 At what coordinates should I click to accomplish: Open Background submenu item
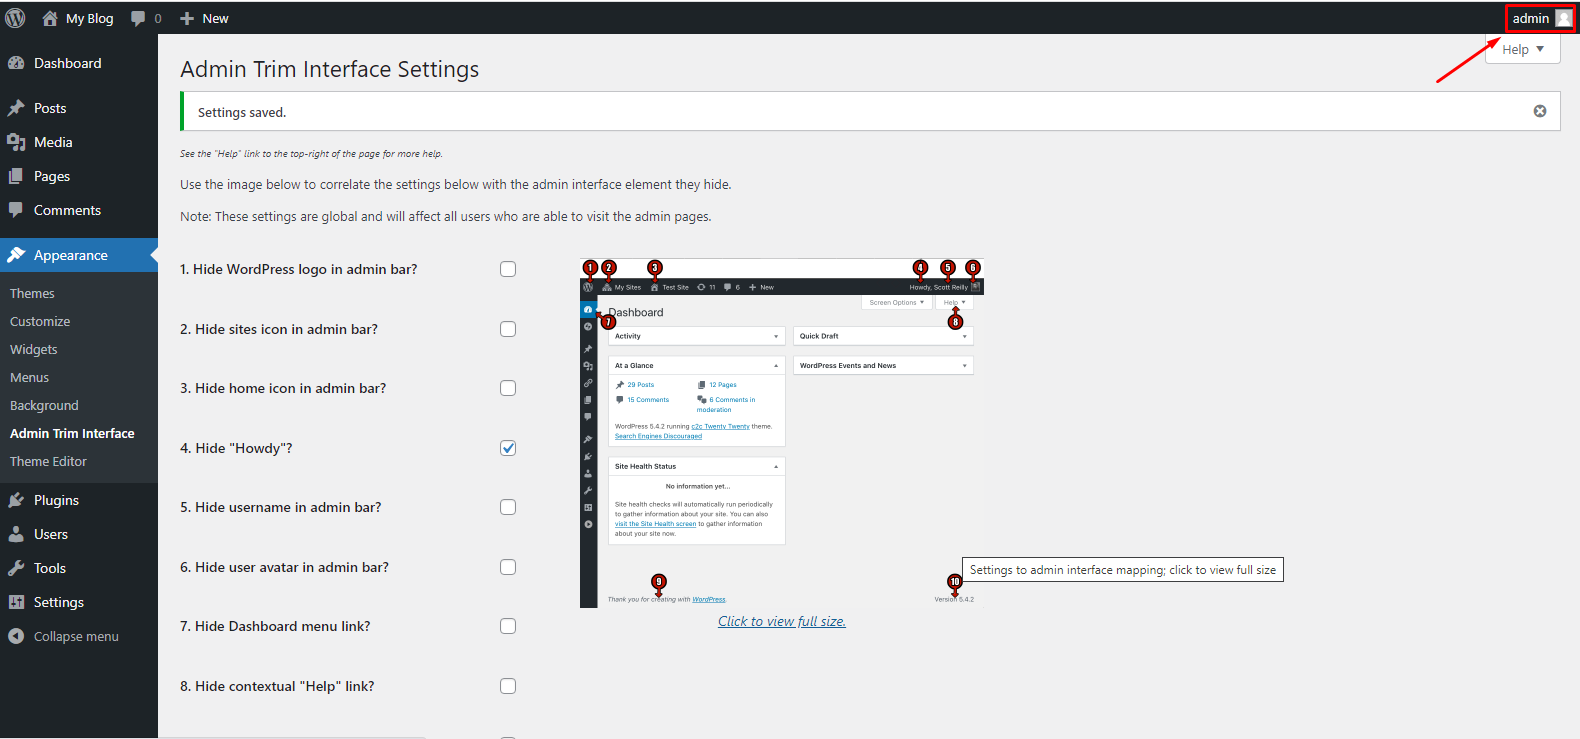pos(44,405)
